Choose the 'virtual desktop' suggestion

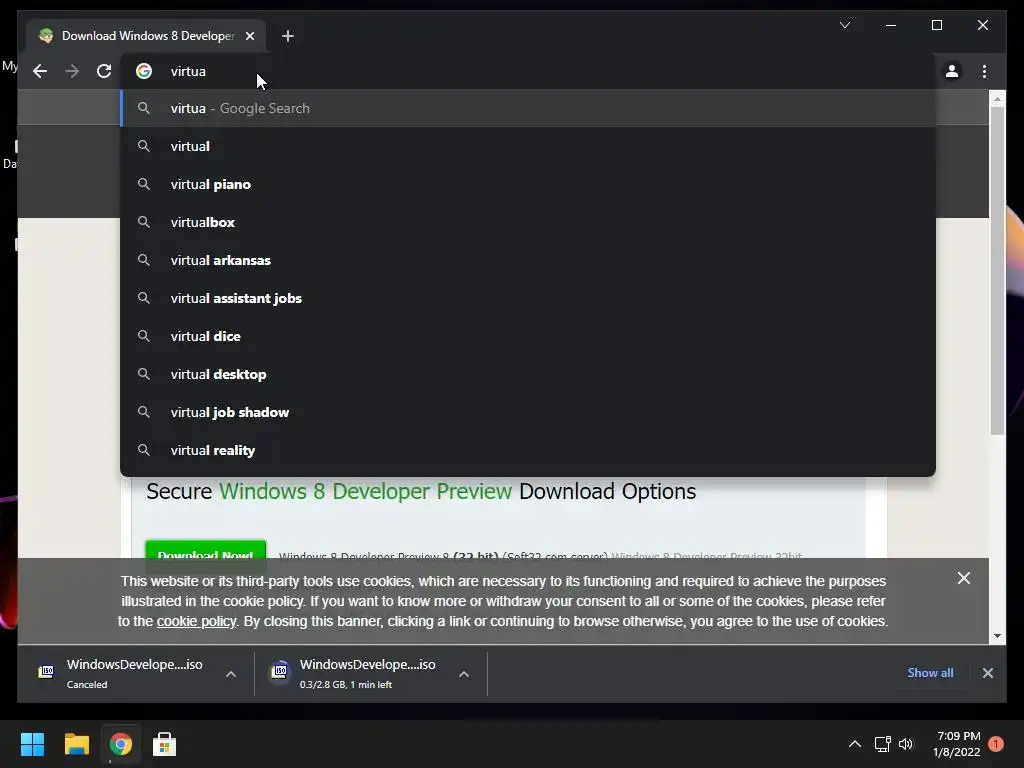tap(528, 374)
